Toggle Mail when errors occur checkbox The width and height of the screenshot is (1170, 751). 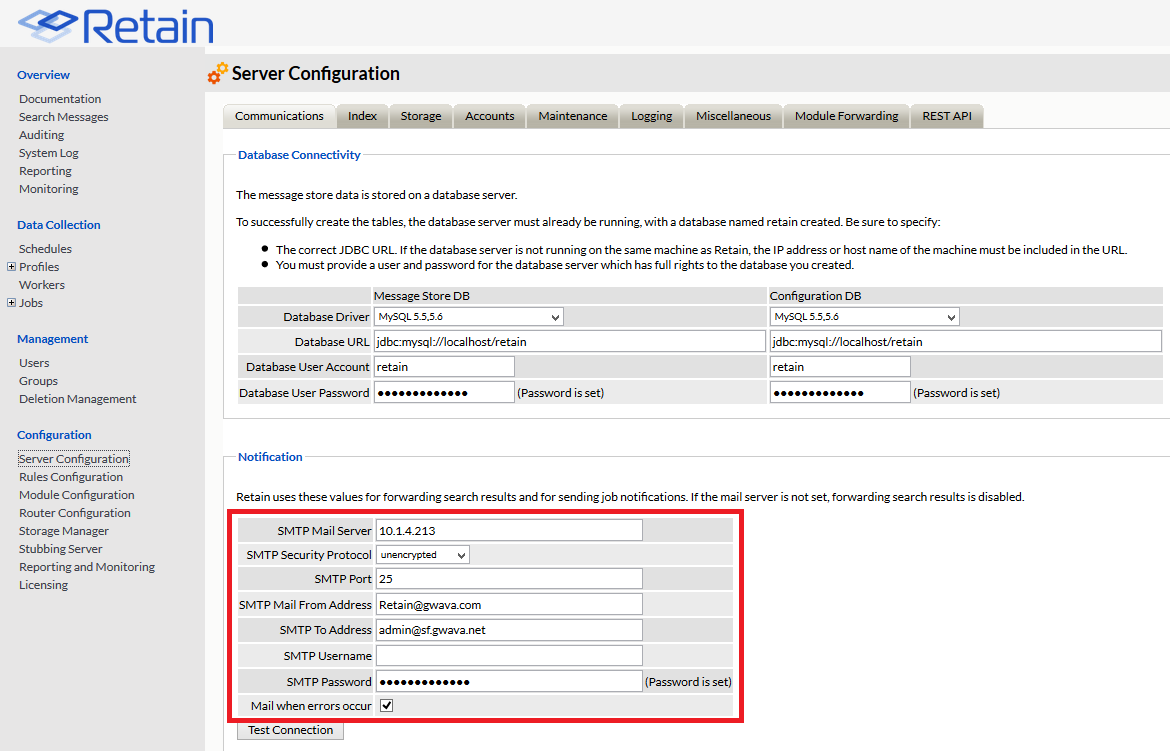387,705
